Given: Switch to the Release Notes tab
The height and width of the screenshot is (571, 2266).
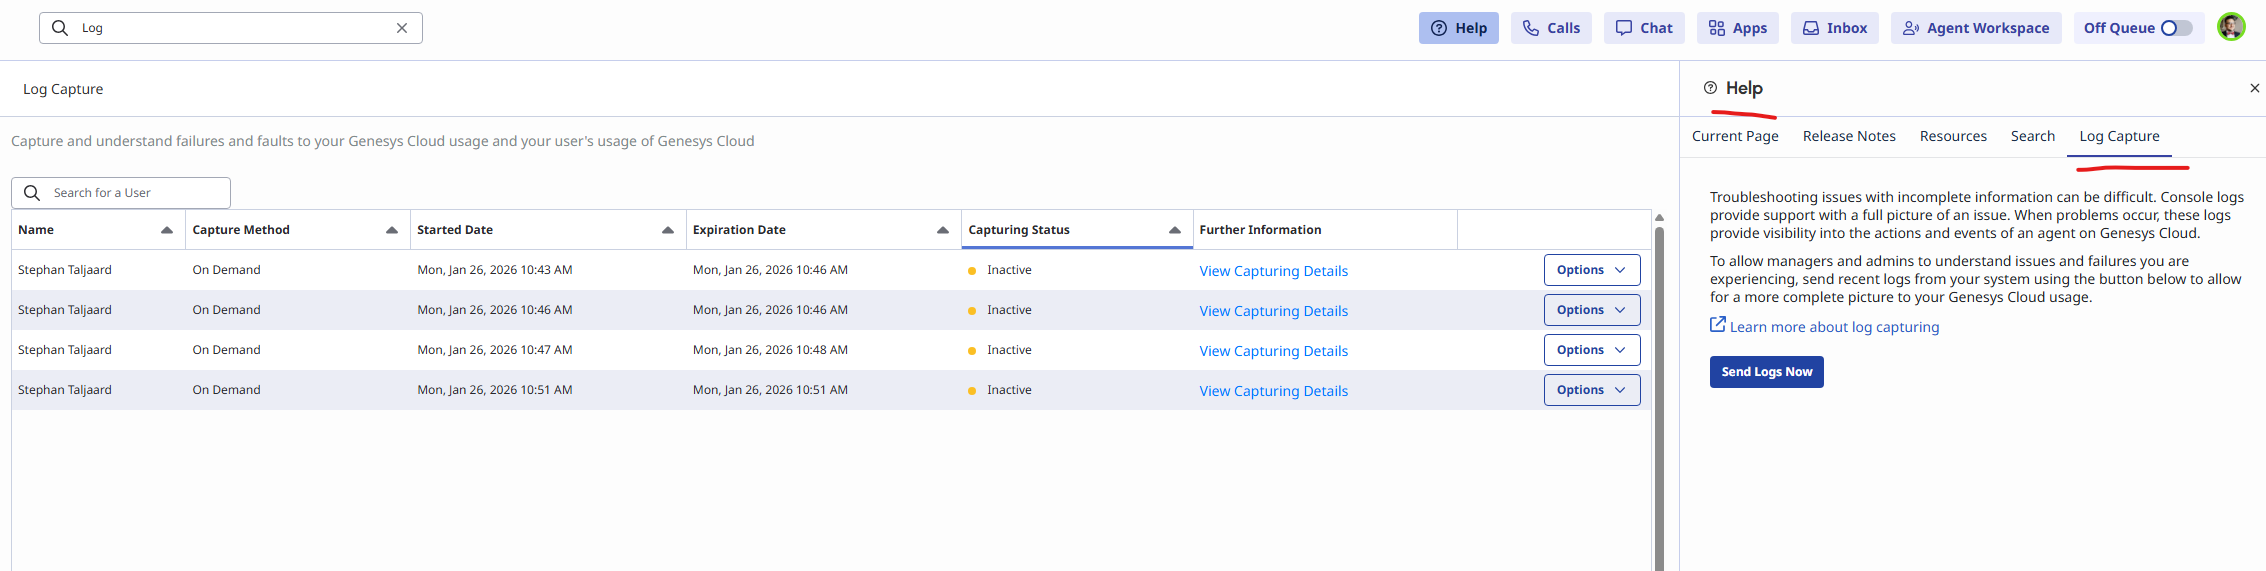Looking at the screenshot, I should tap(1848, 136).
